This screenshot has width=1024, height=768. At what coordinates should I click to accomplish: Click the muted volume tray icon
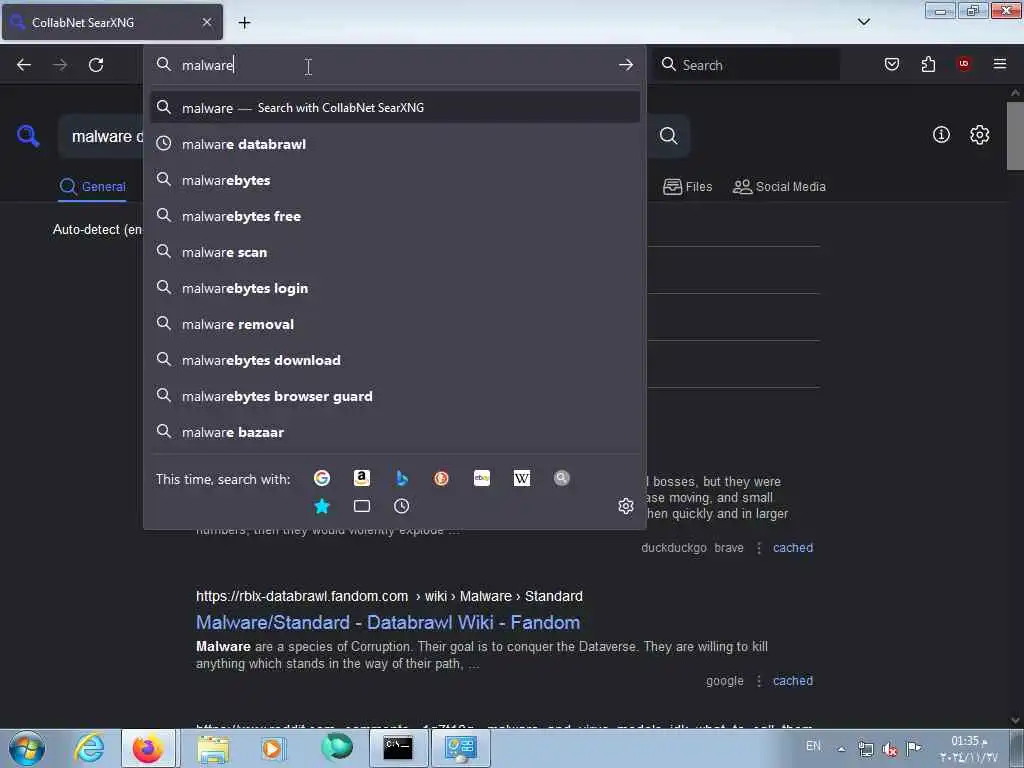889,748
